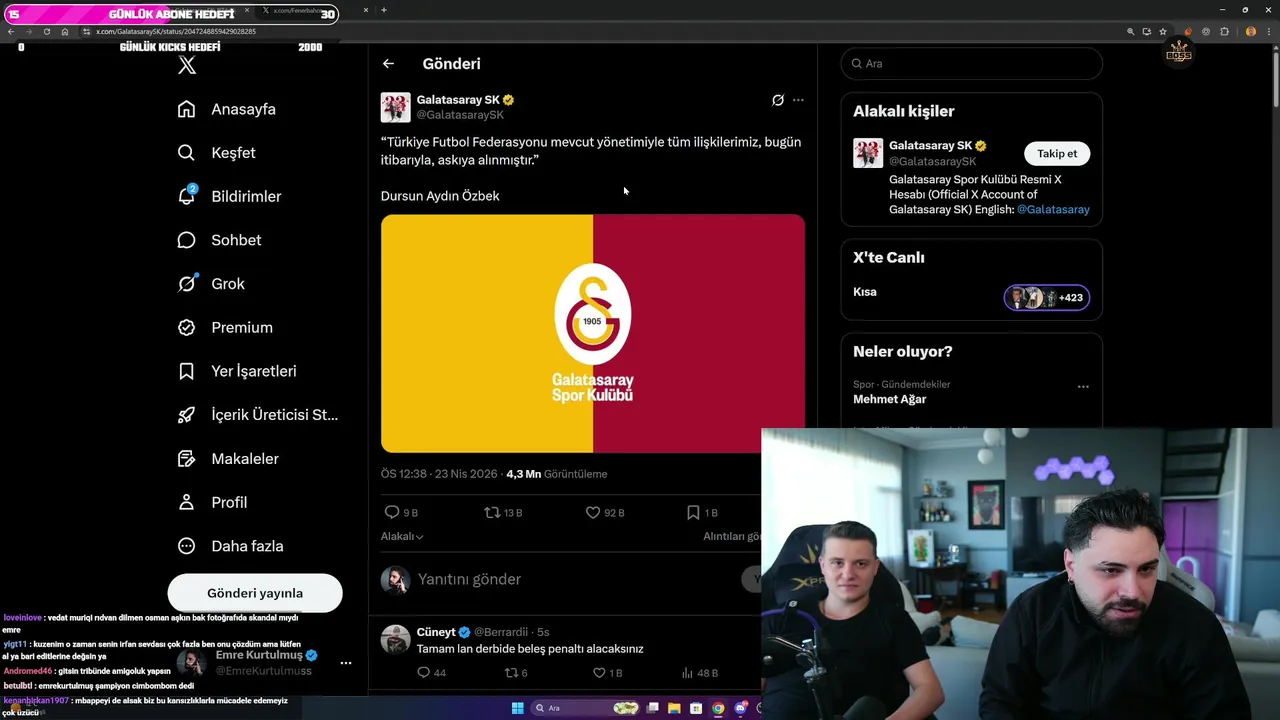Open the Emre Kurtulmuş account switcher

(263, 662)
